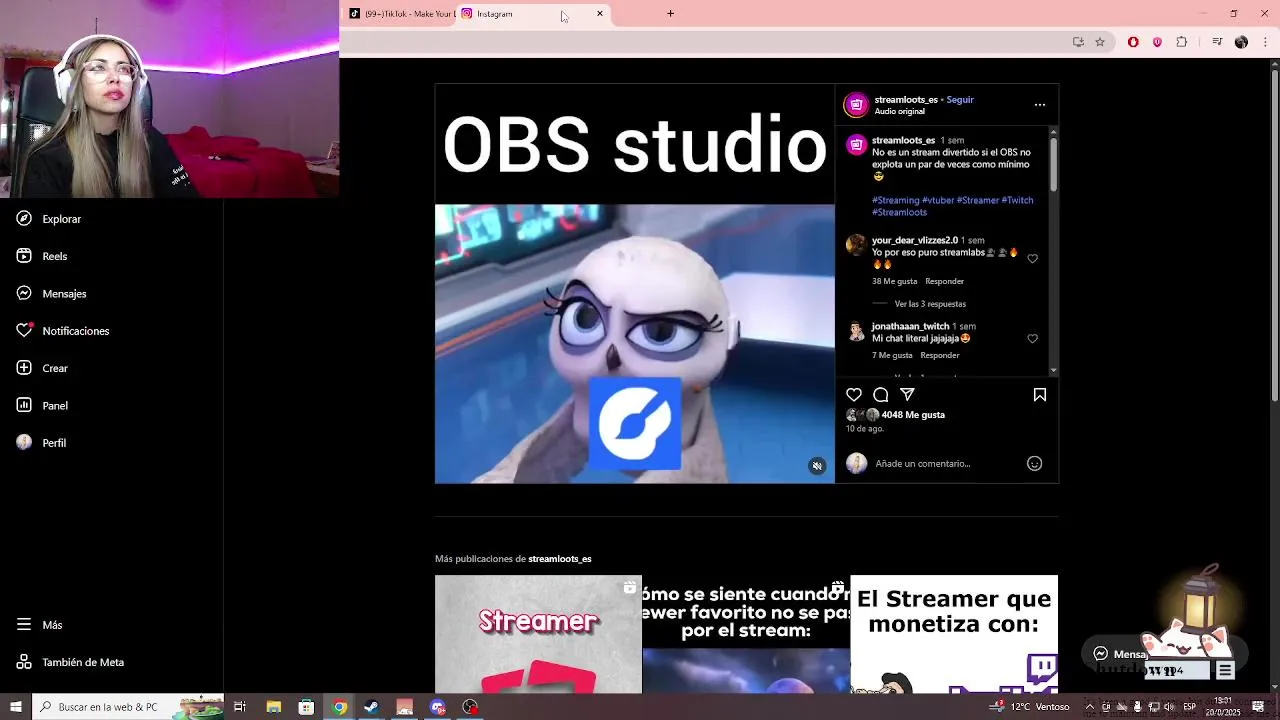The height and width of the screenshot is (720, 1280).
Task: Open the Notificaciones heart icon
Action: click(x=24, y=330)
